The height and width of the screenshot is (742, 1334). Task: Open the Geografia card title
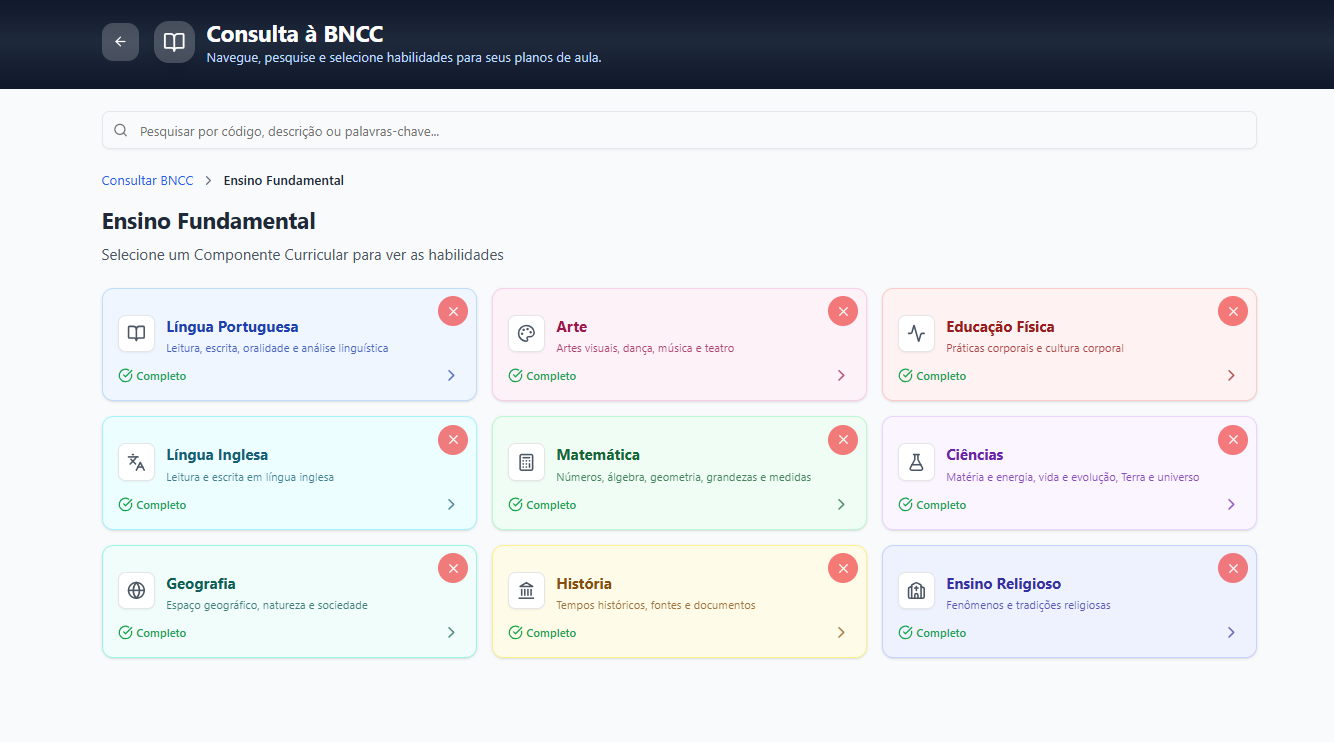point(201,584)
